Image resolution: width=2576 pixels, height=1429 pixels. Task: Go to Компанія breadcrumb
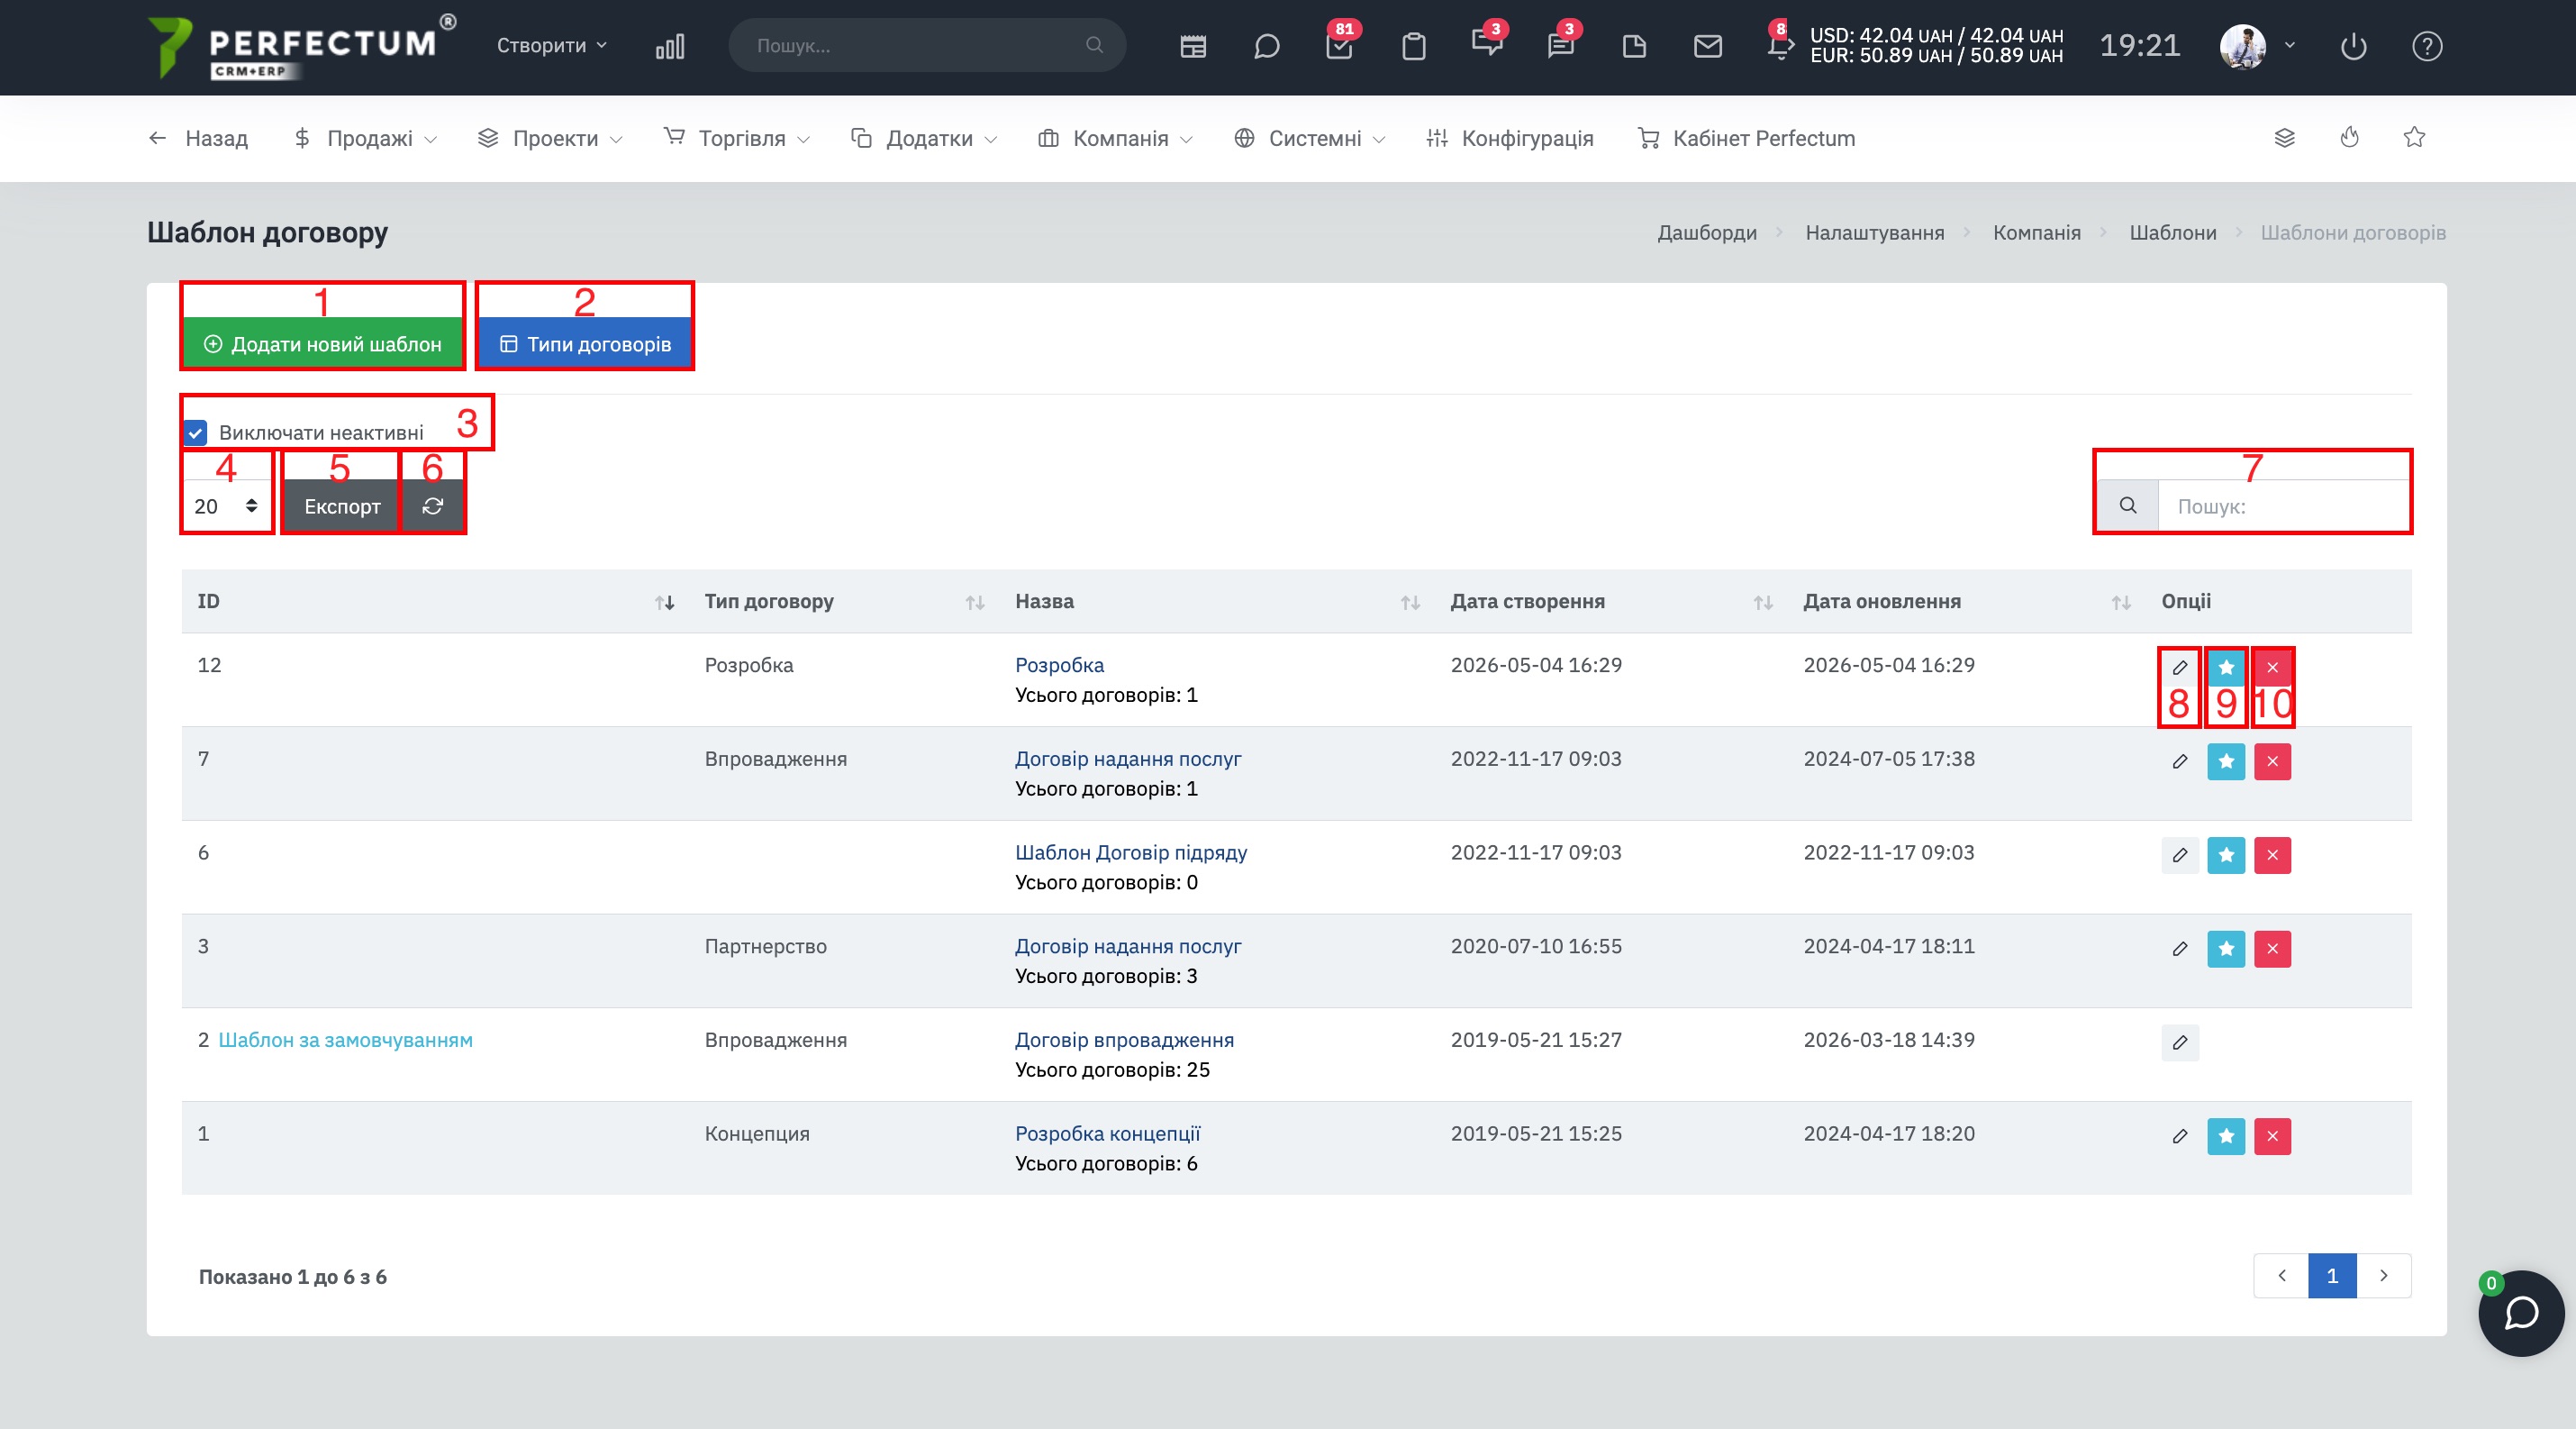2037,233
